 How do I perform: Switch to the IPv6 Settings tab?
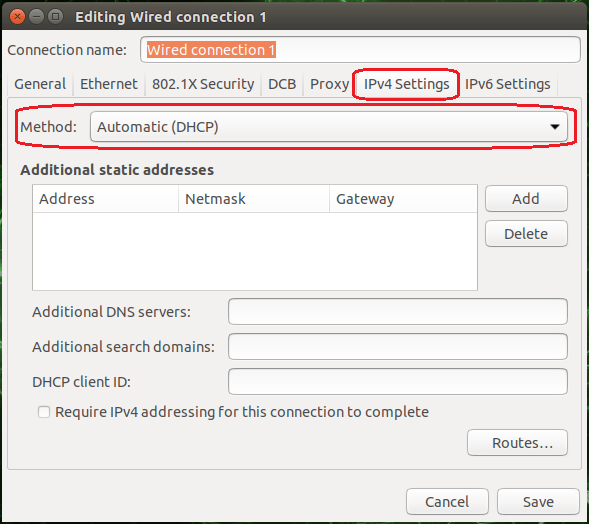507,84
